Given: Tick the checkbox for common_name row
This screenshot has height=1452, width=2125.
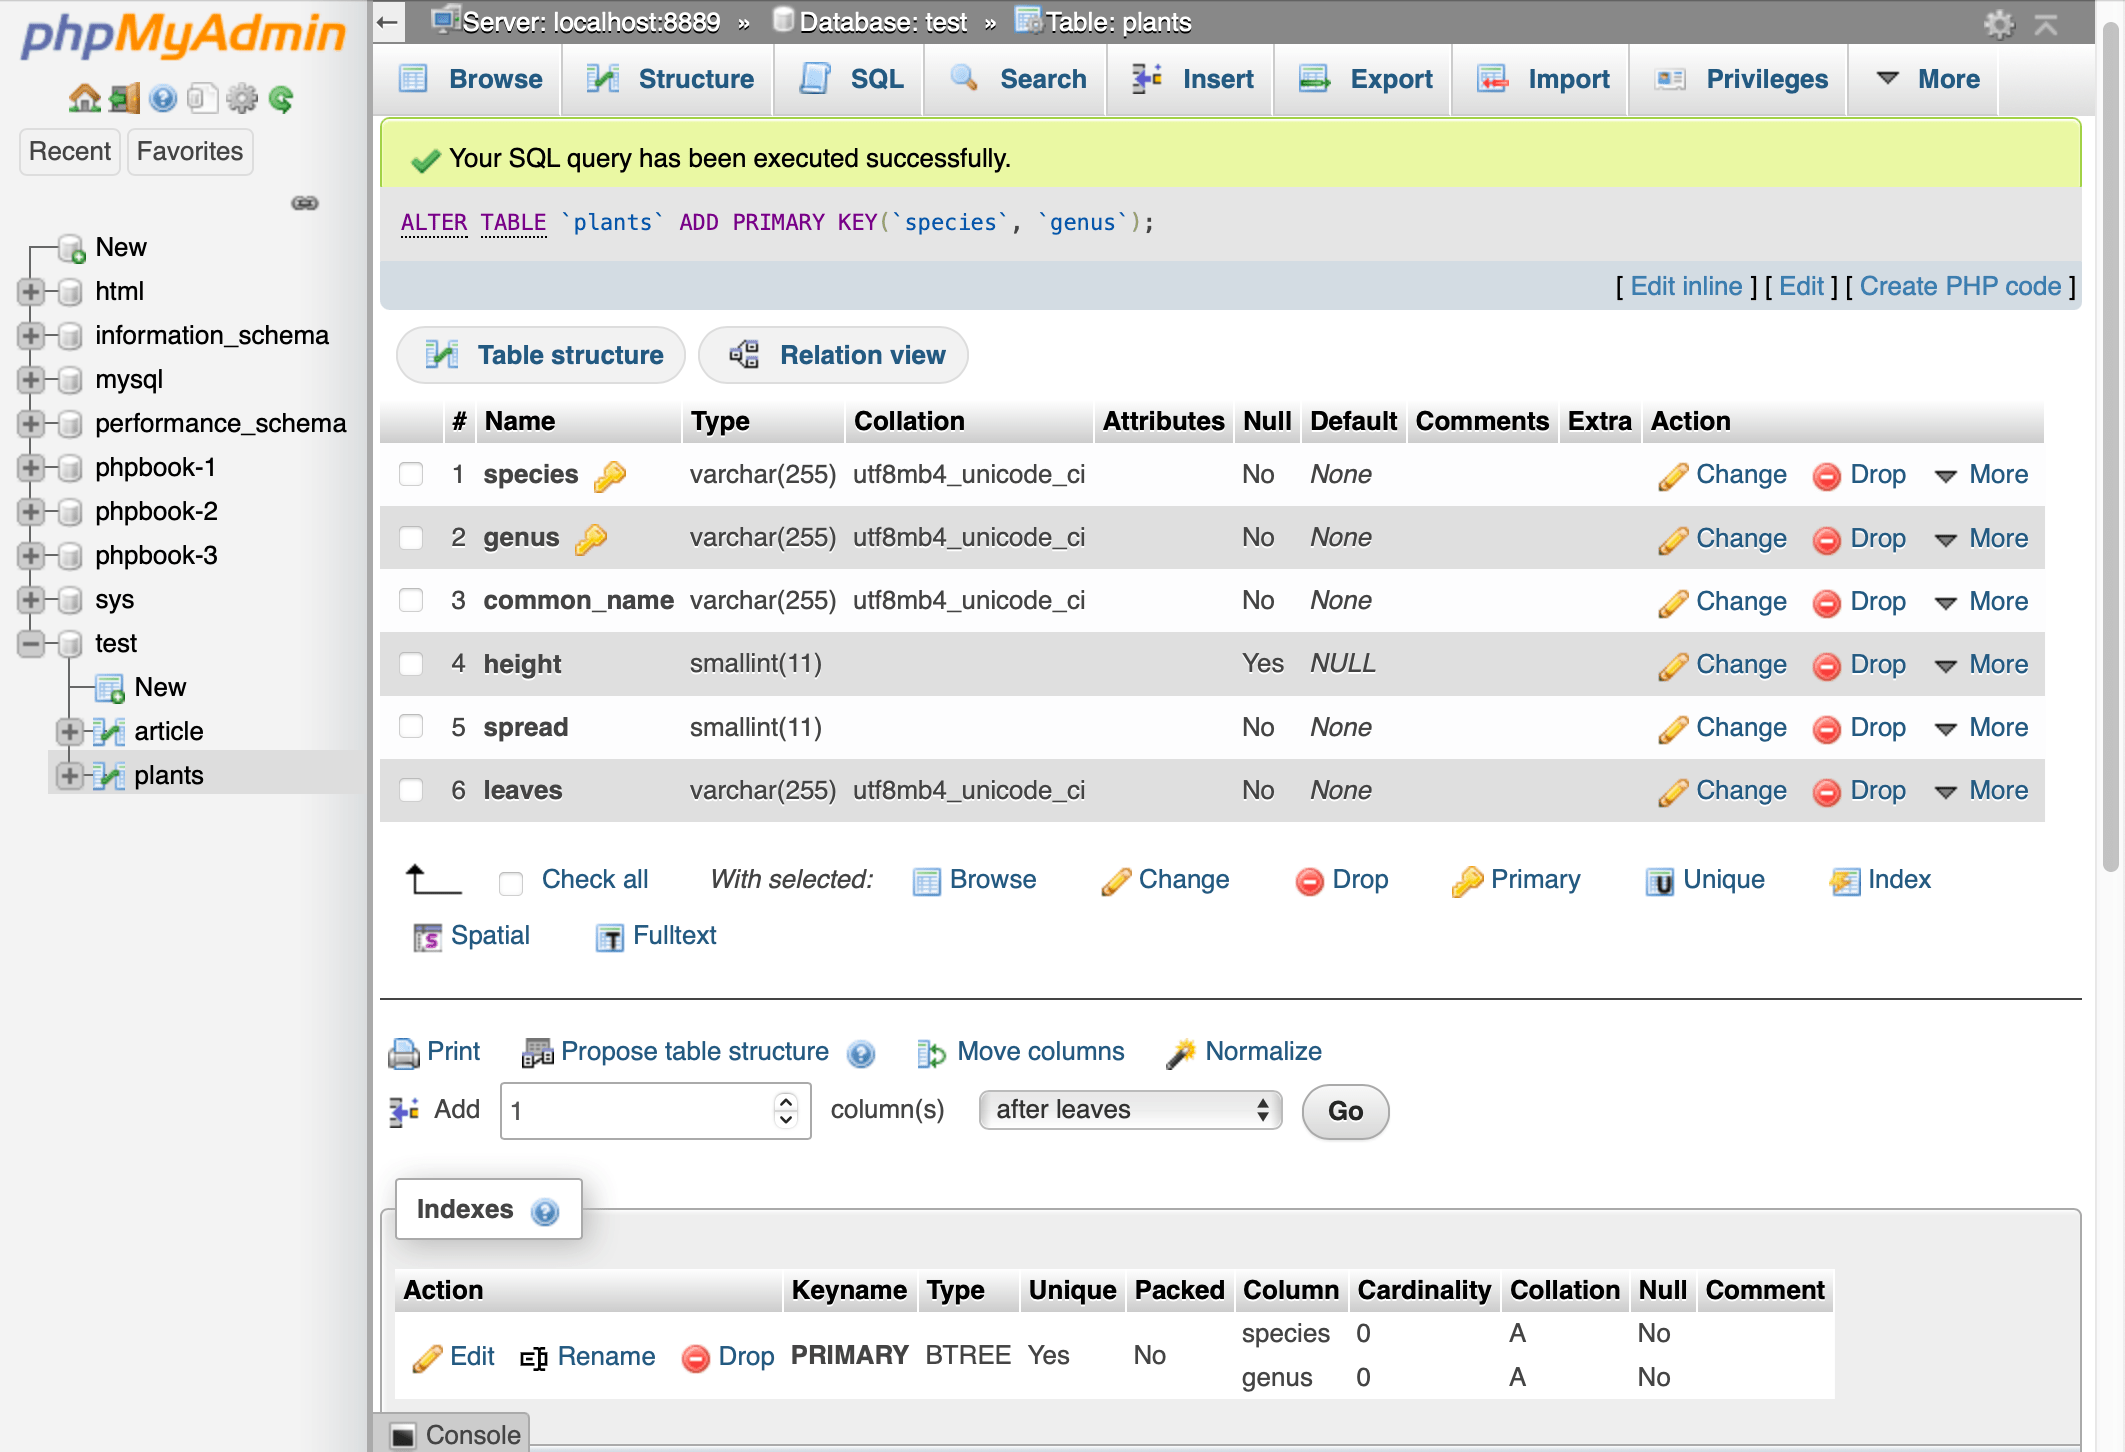Looking at the screenshot, I should click(x=411, y=600).
